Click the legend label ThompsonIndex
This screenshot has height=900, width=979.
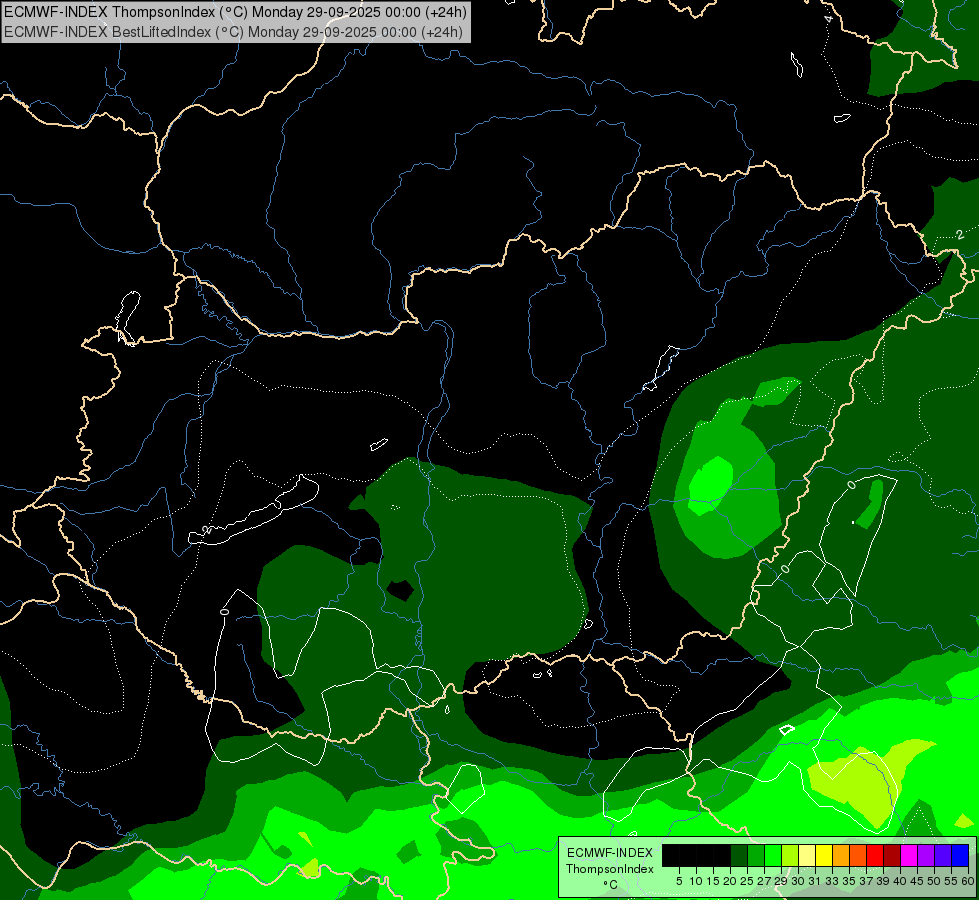[x=610, y=869]
